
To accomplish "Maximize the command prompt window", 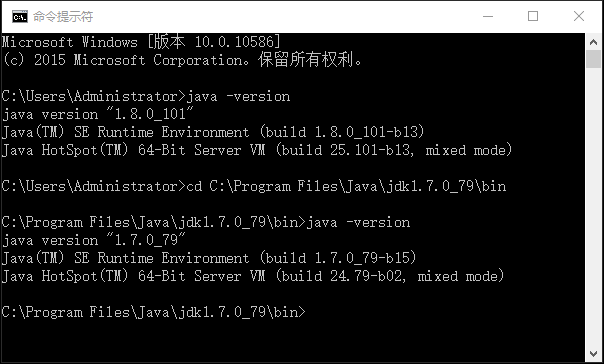I will tap(533, 16).
